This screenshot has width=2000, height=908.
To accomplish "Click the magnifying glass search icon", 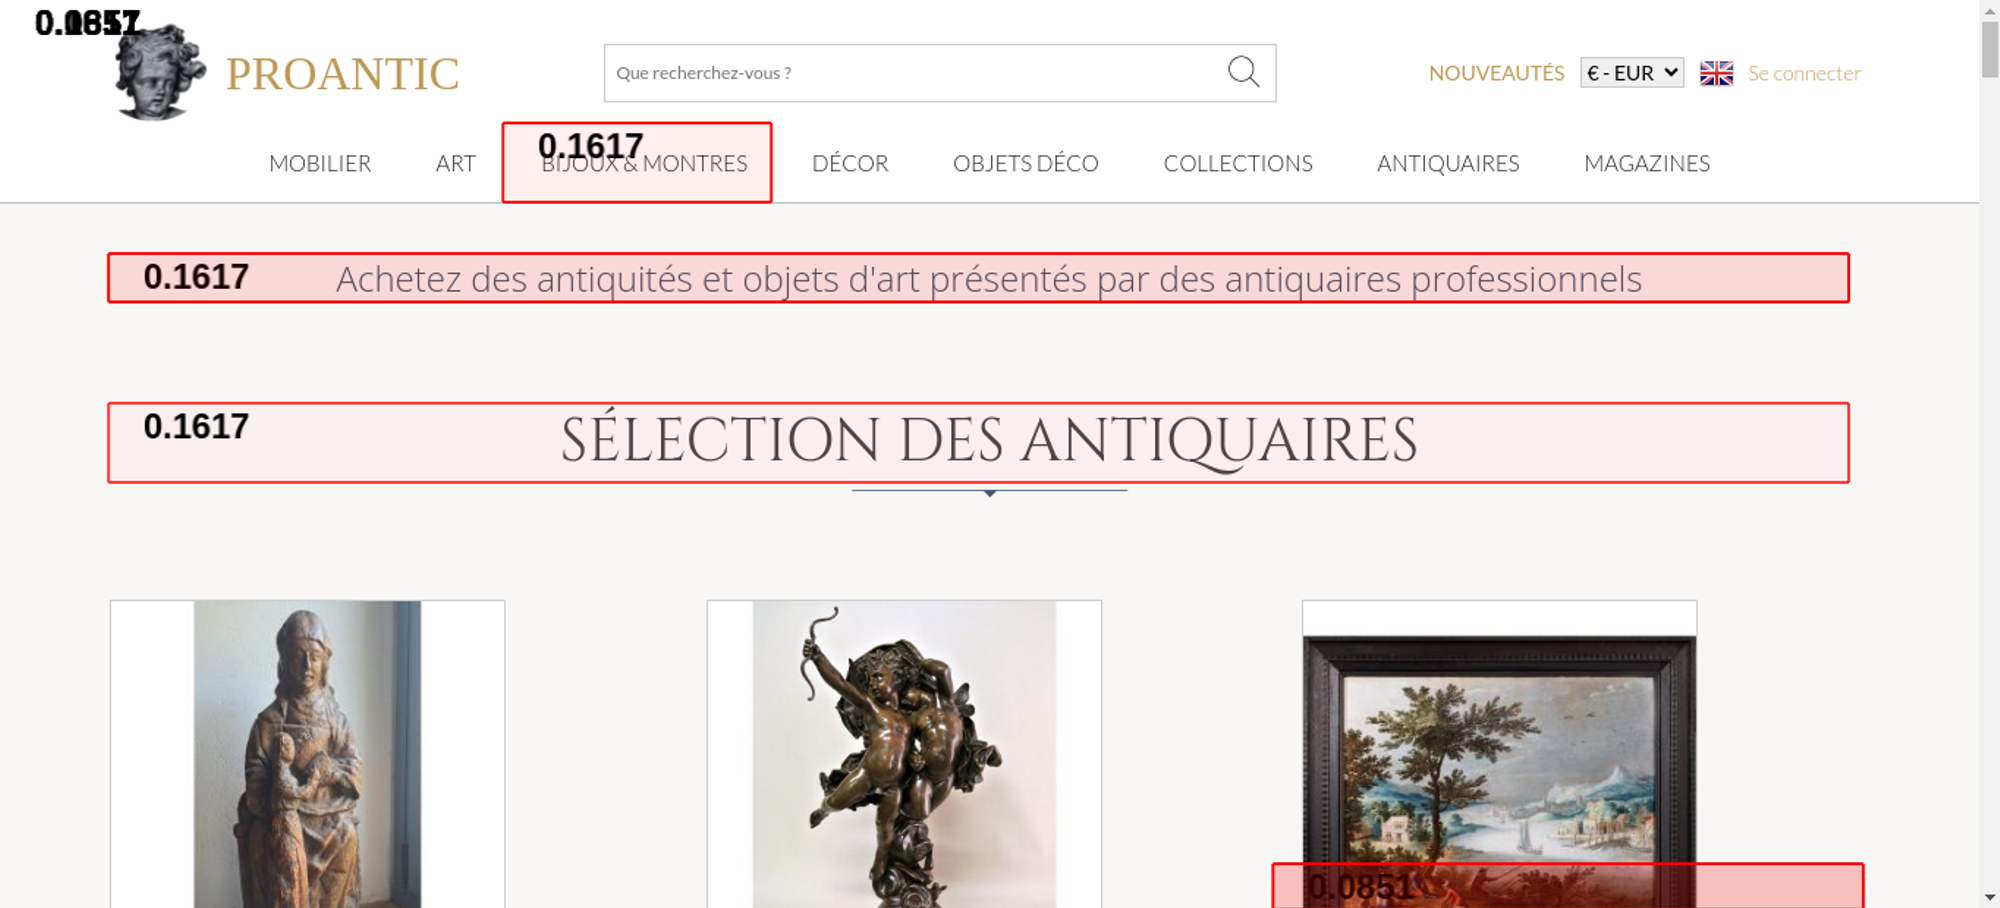I will [1243, 72].
